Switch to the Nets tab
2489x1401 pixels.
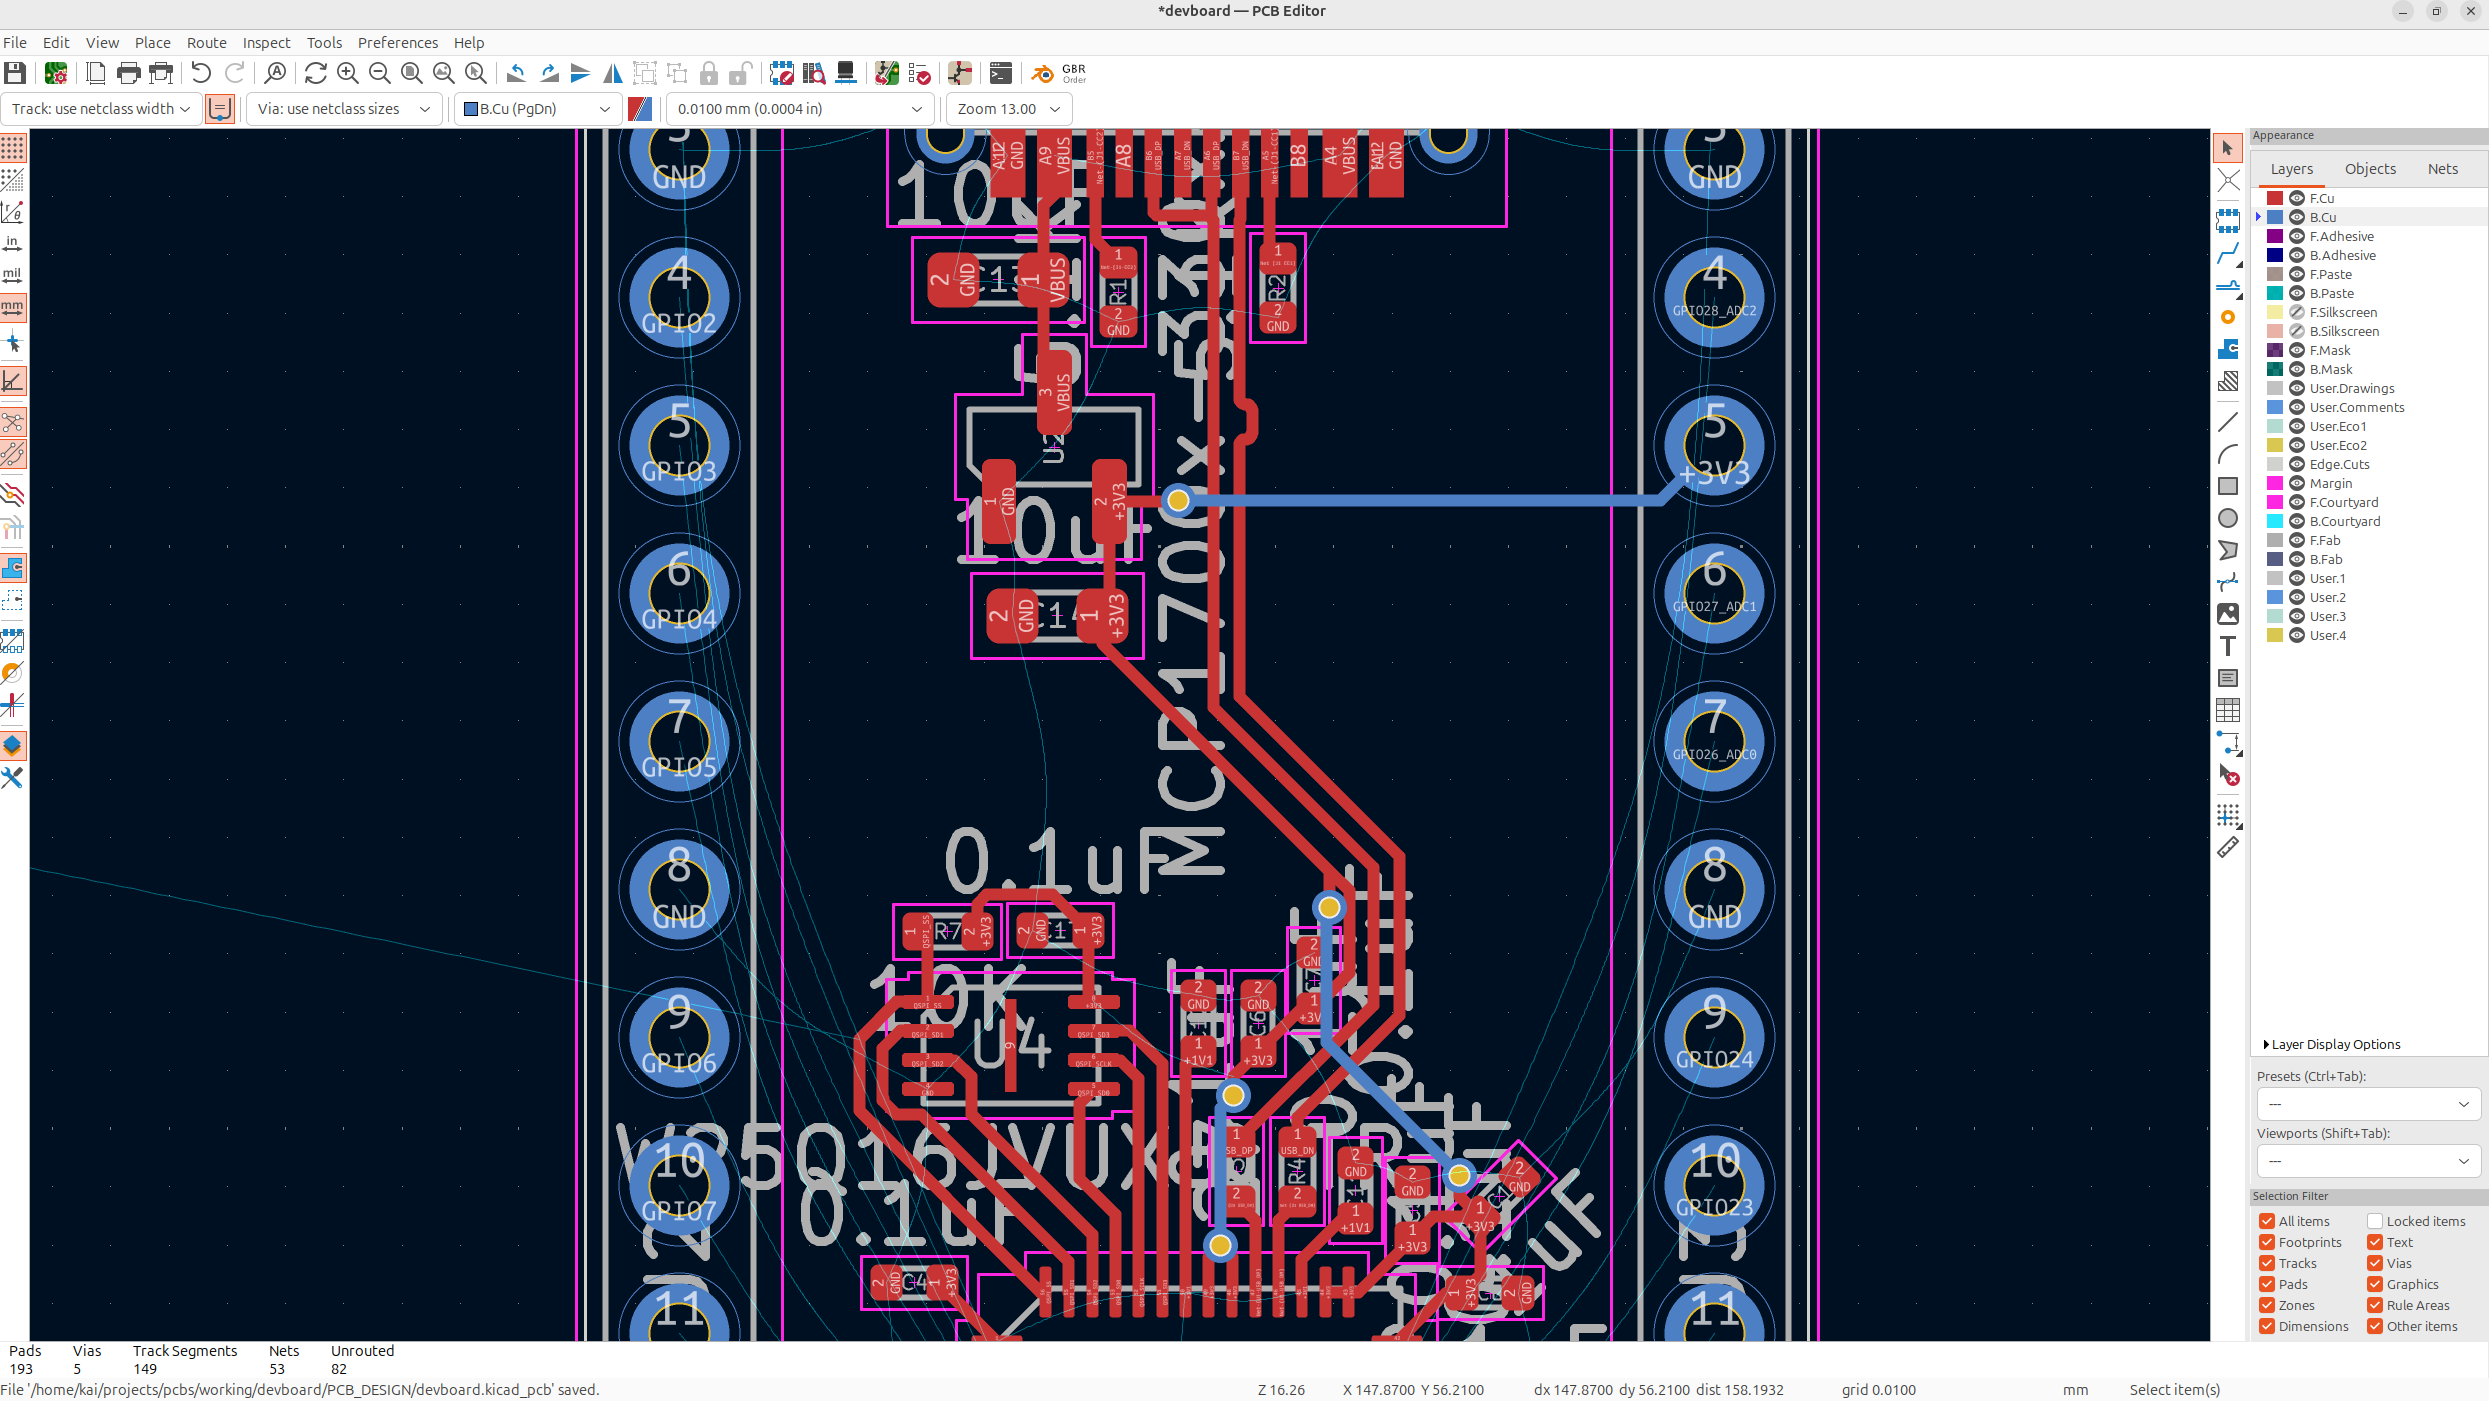coord(2442,169)
